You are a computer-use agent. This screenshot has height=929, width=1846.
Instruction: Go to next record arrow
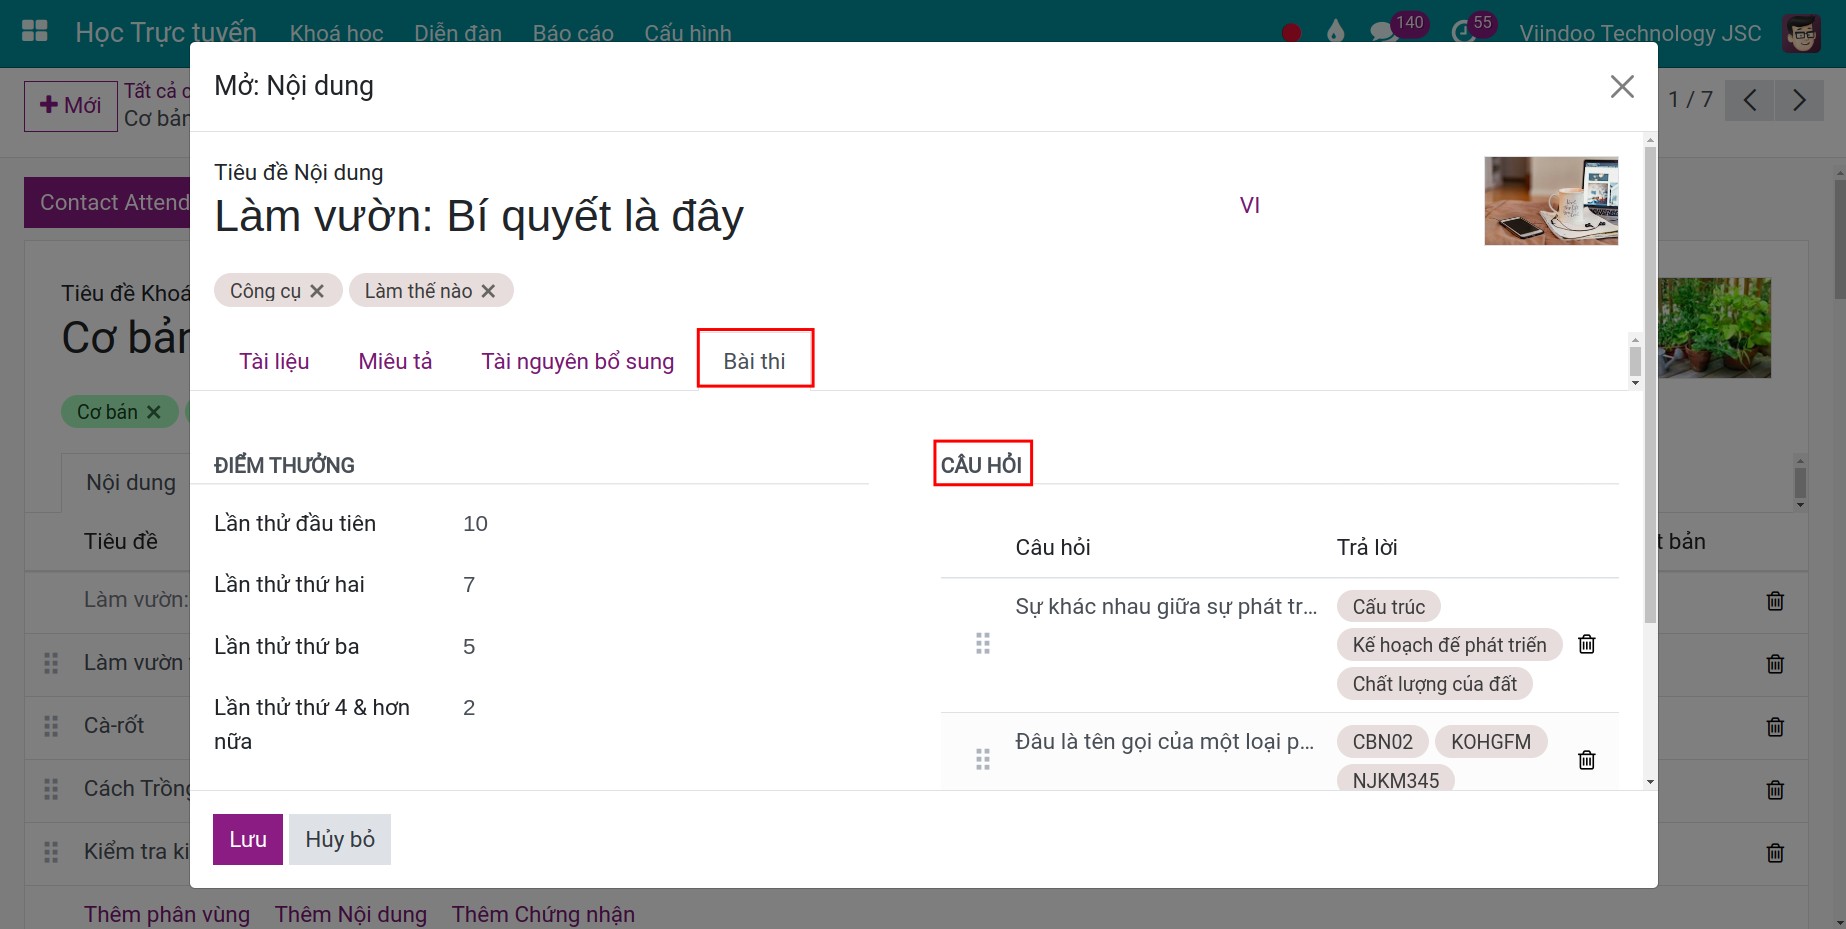coord(1799,100)
